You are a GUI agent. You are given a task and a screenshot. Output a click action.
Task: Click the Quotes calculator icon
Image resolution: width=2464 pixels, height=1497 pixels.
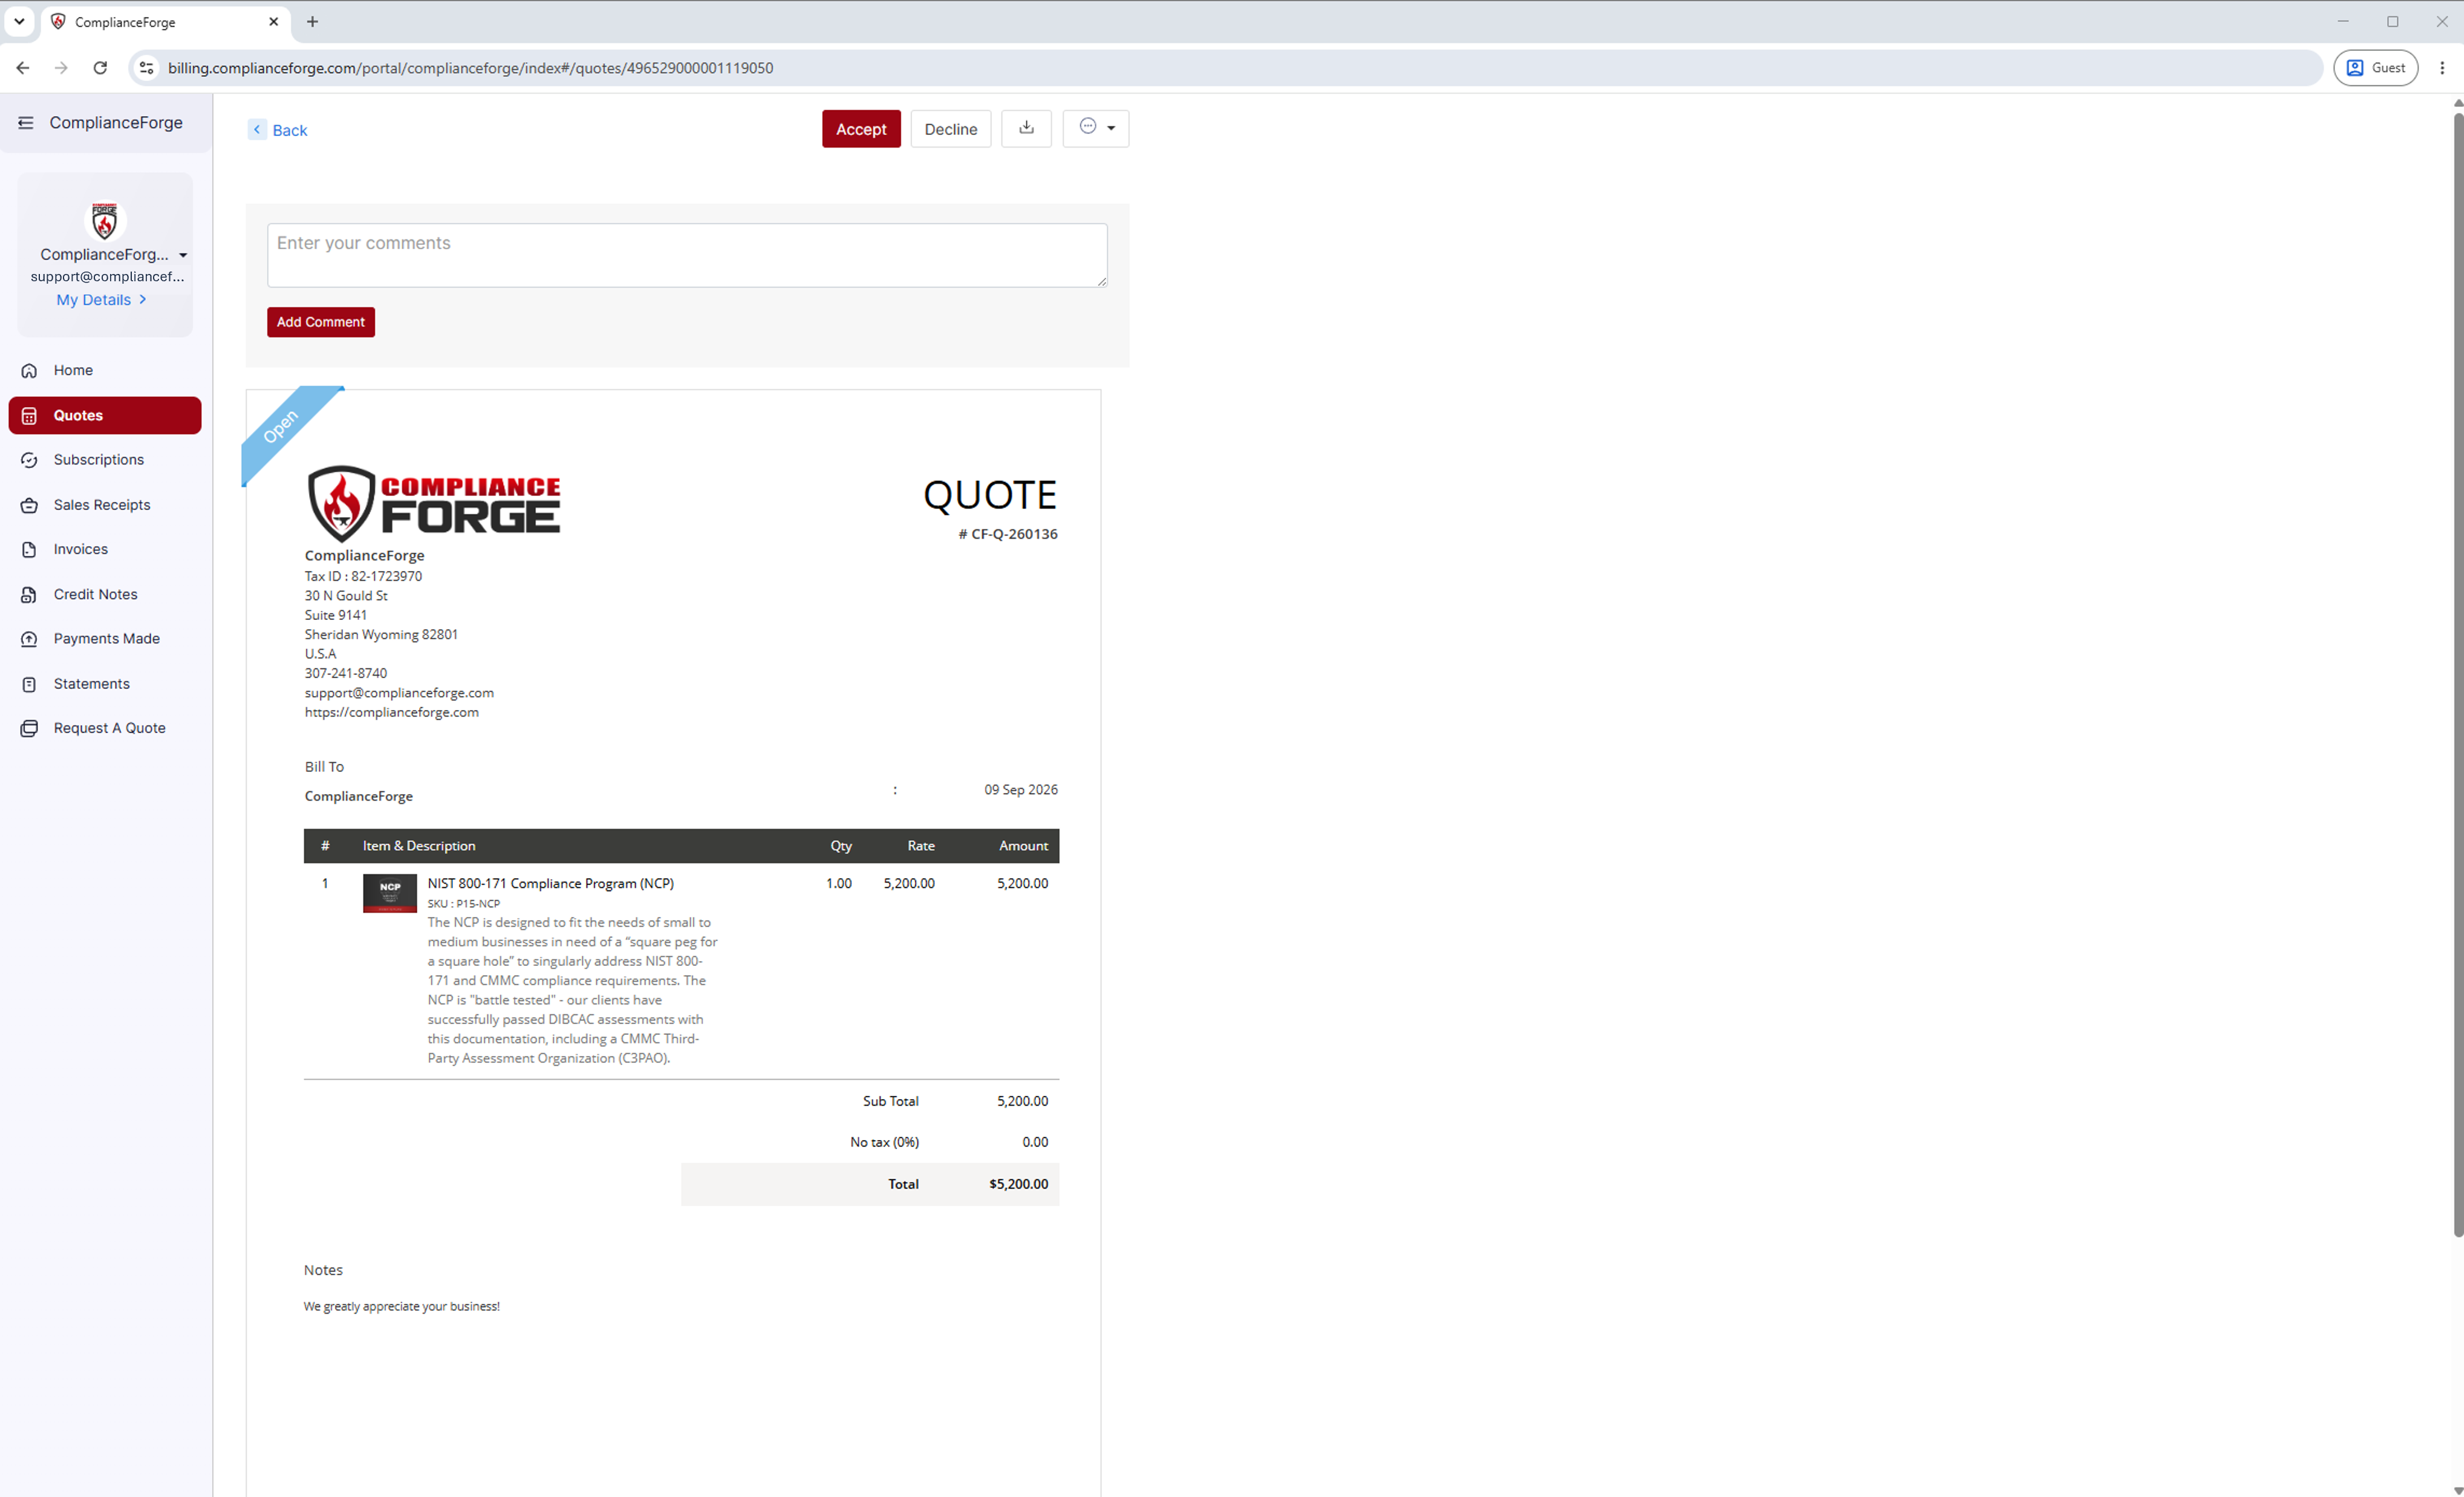coord(29,416)
